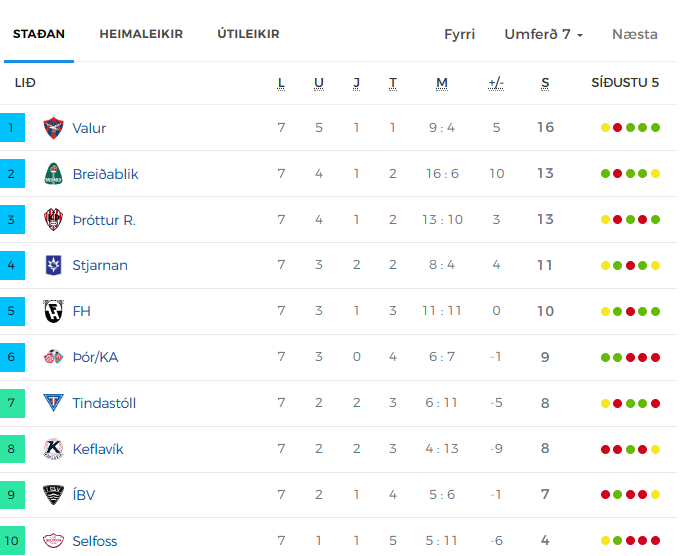Select the Staðan tab
This screenshot has height=556, width=680.
tap(39, 34)
